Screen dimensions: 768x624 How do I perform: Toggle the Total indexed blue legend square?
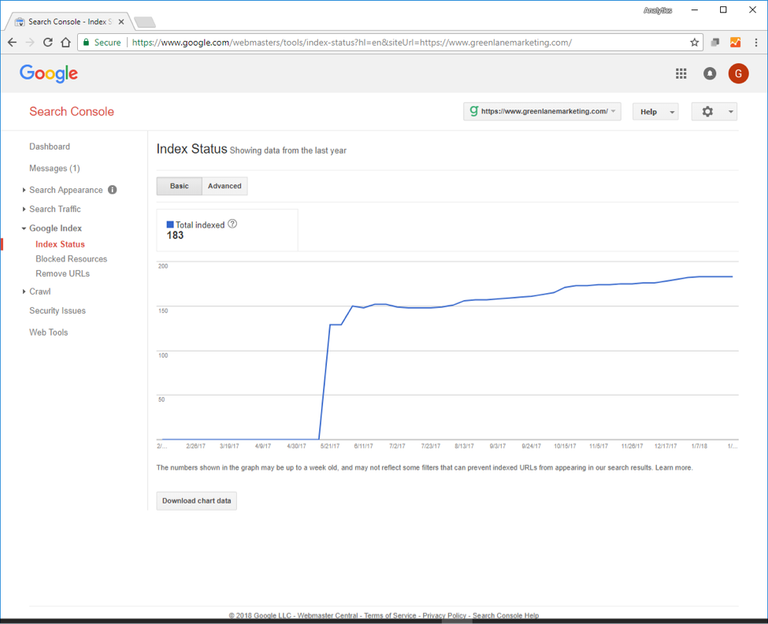[170, 224]
